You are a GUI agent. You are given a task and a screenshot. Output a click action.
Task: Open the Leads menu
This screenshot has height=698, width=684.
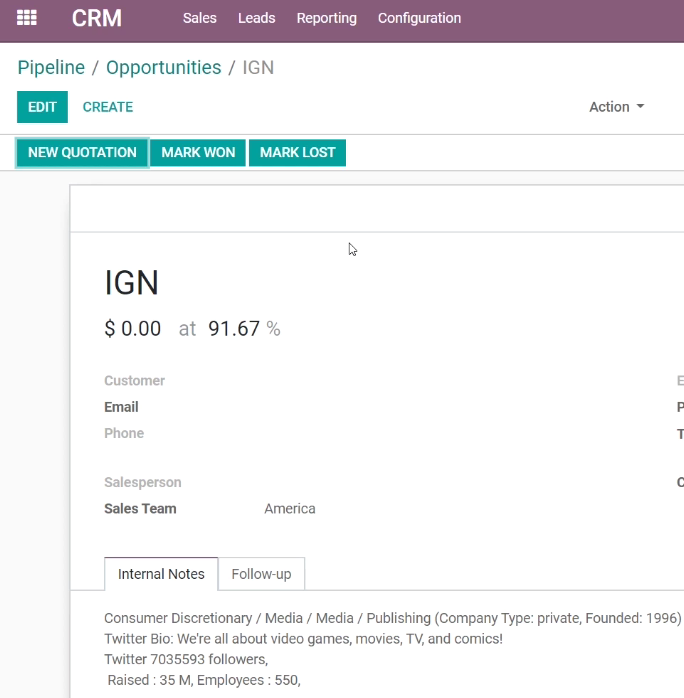tap(256, 18)
